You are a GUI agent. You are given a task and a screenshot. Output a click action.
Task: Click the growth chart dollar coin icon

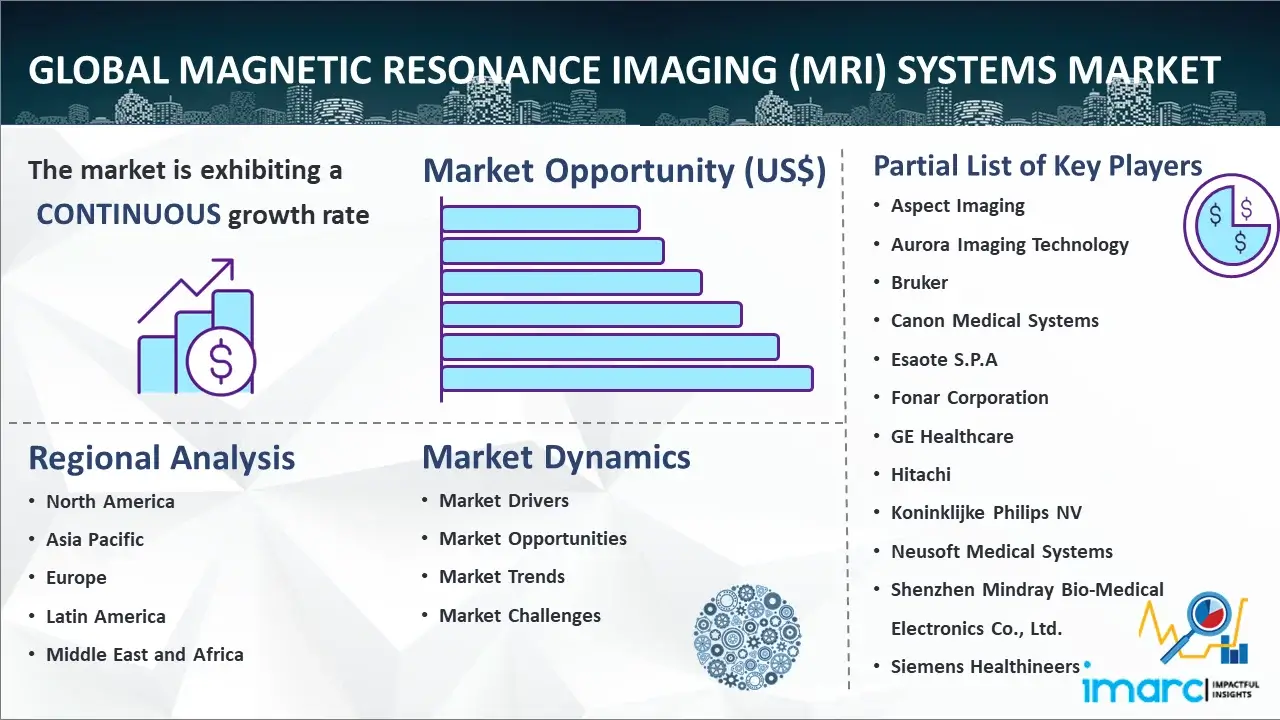196,328
